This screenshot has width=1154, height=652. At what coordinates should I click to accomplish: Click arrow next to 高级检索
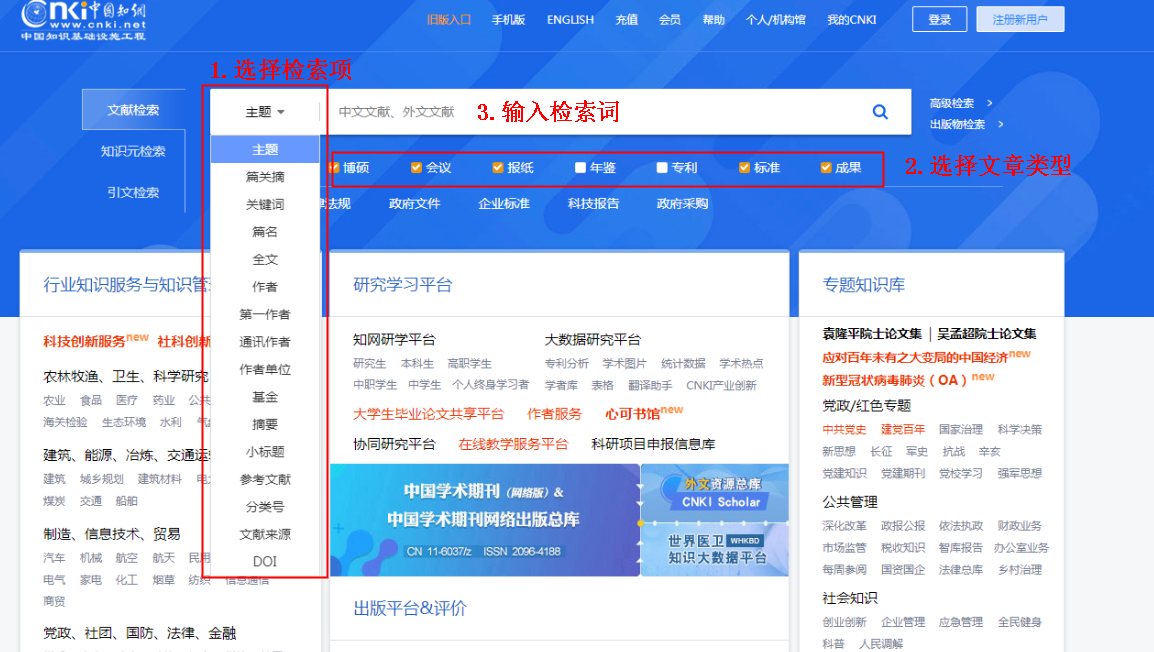pyautogui.click(x=990, y=103)
